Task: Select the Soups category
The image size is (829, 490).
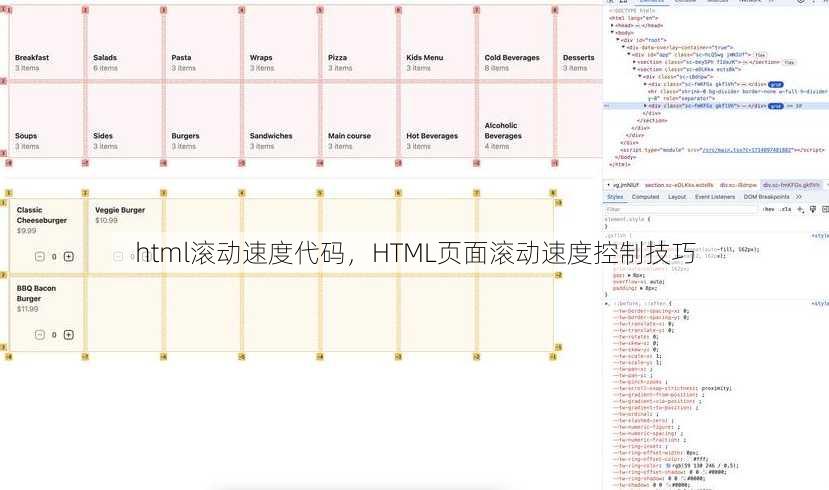Action: (x=45, y=121)
